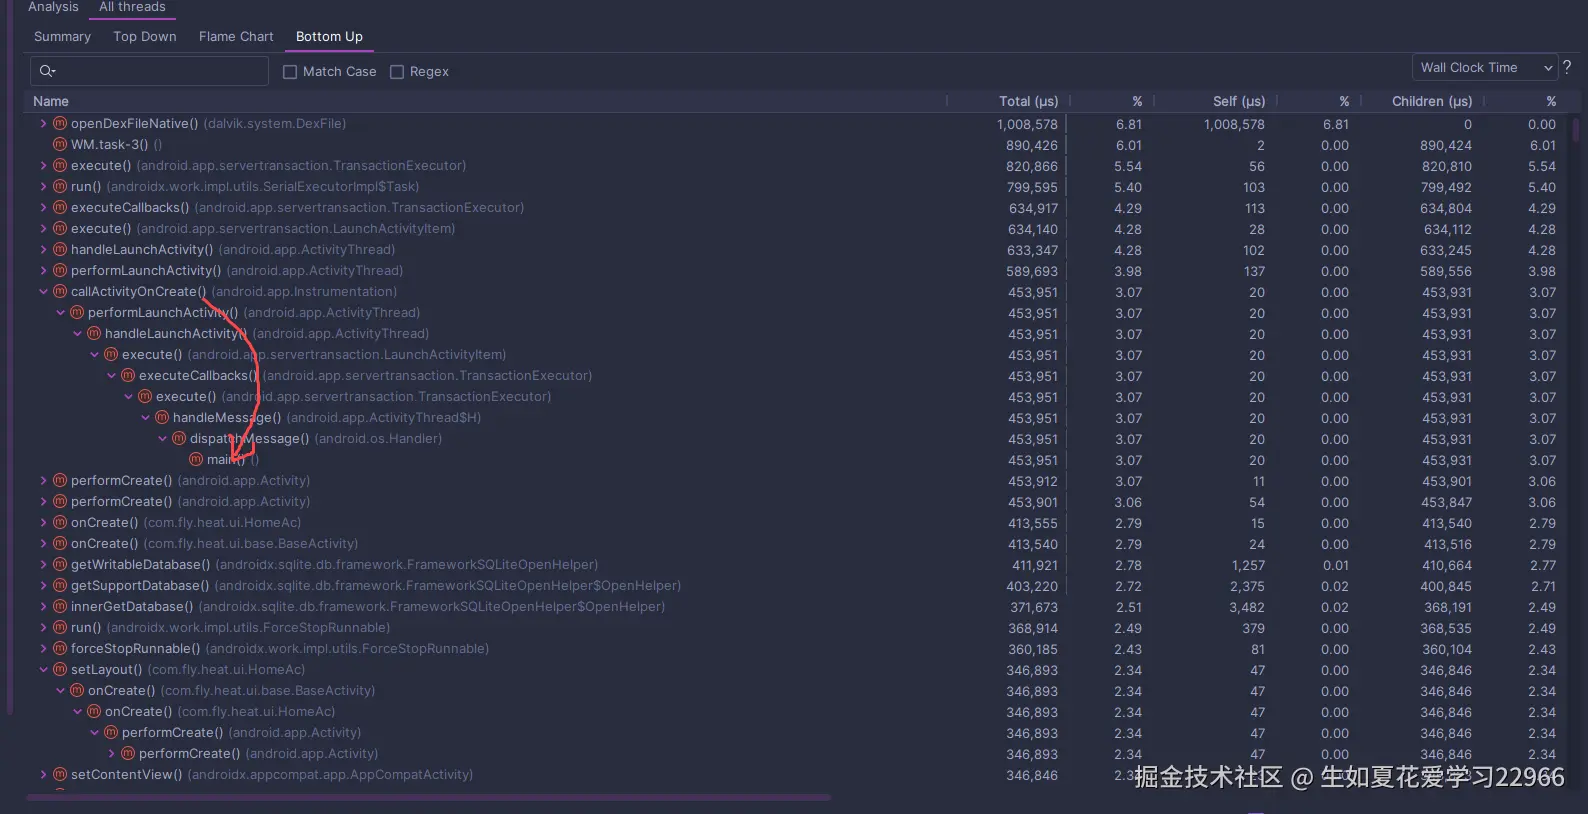Sort by the Total (μs) column header
Screen dimensions: 1588x814
coord(1028,101)
